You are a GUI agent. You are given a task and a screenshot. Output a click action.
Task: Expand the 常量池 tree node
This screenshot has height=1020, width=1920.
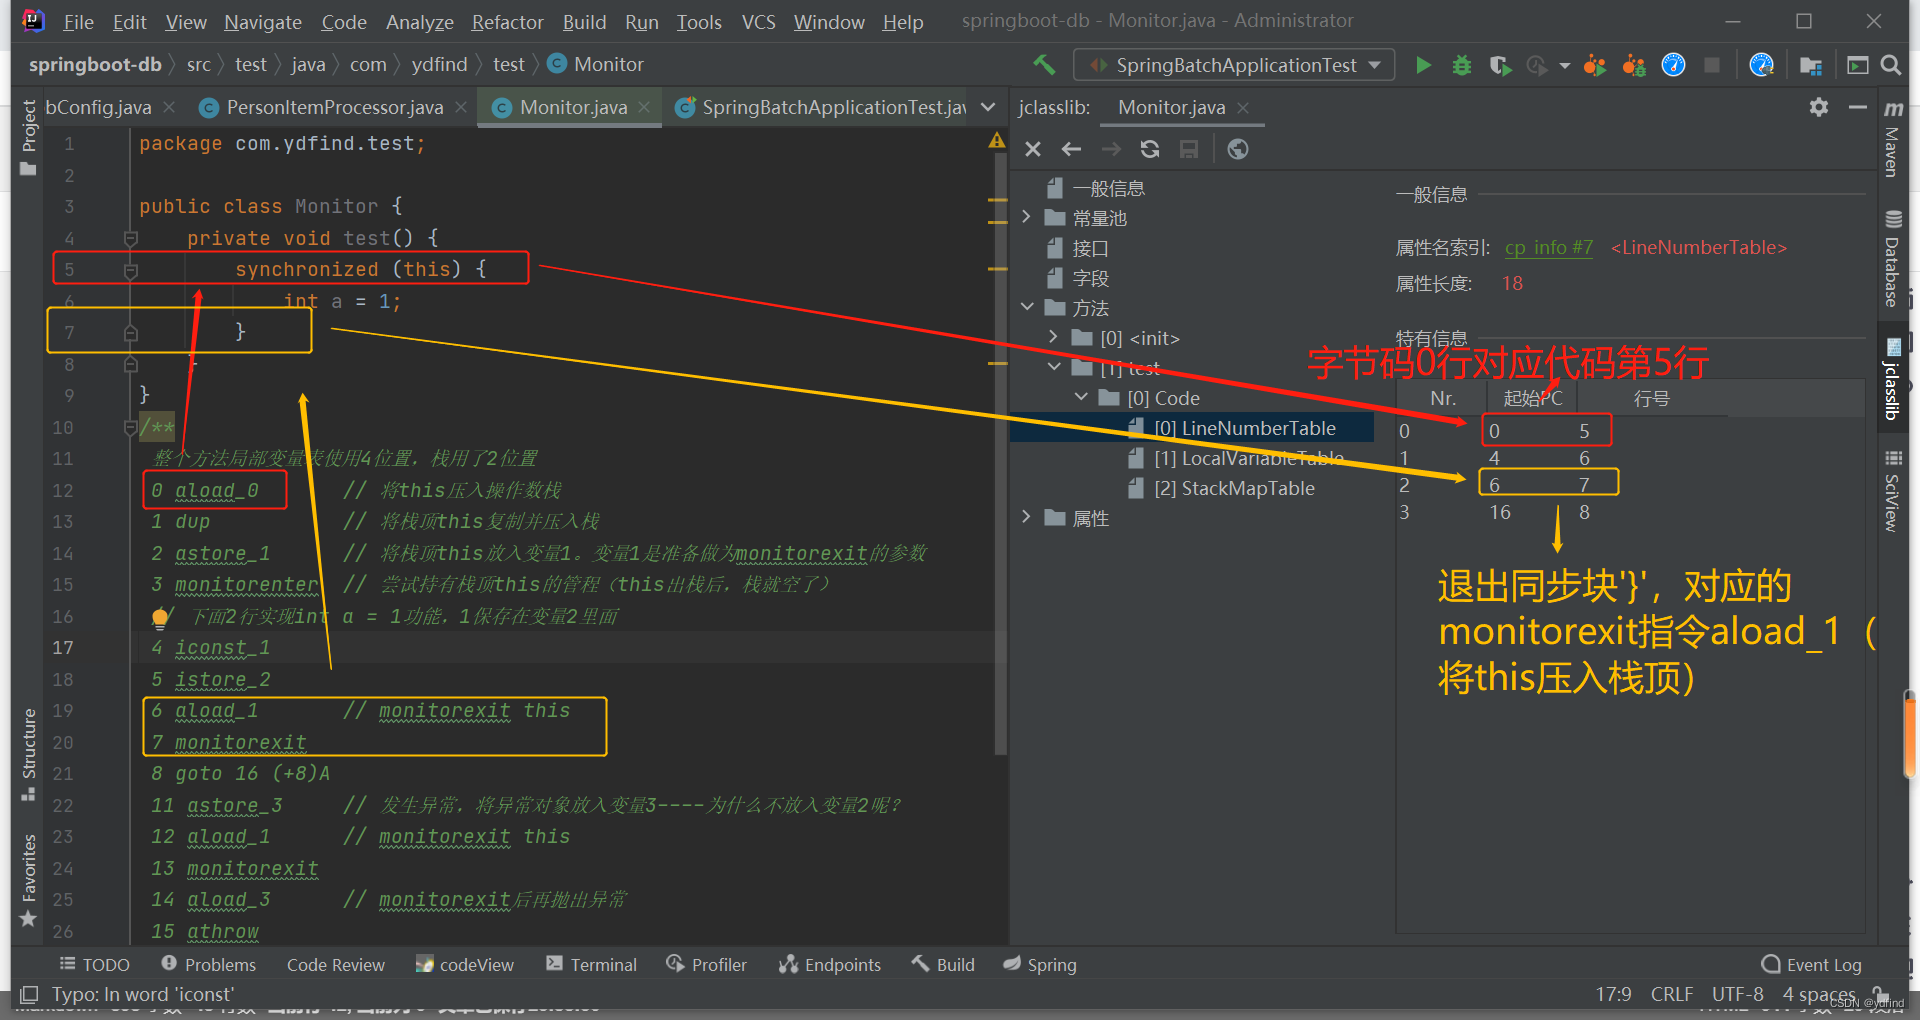(x=1026, y=217)
